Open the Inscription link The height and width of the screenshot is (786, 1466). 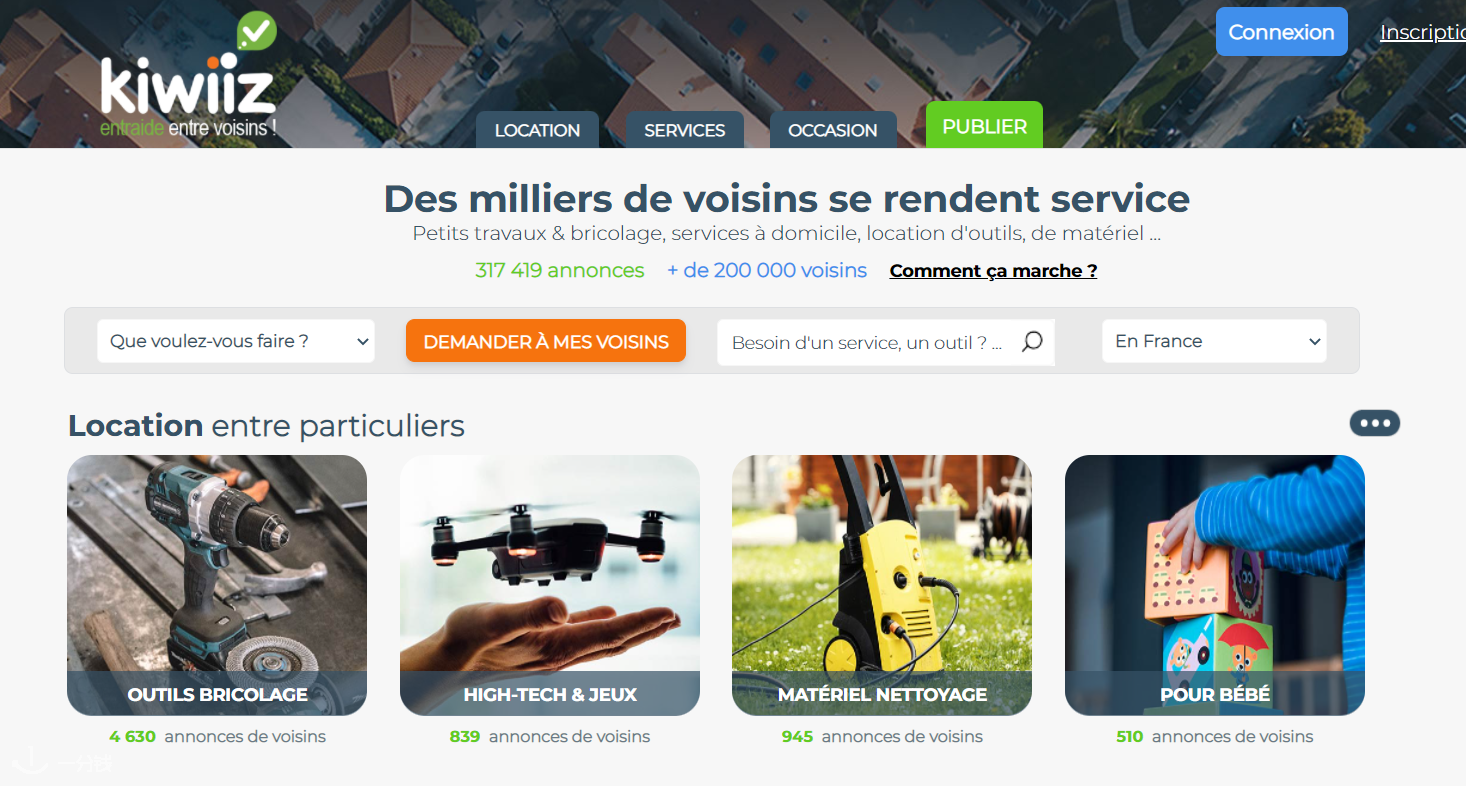click(1423, 32)
